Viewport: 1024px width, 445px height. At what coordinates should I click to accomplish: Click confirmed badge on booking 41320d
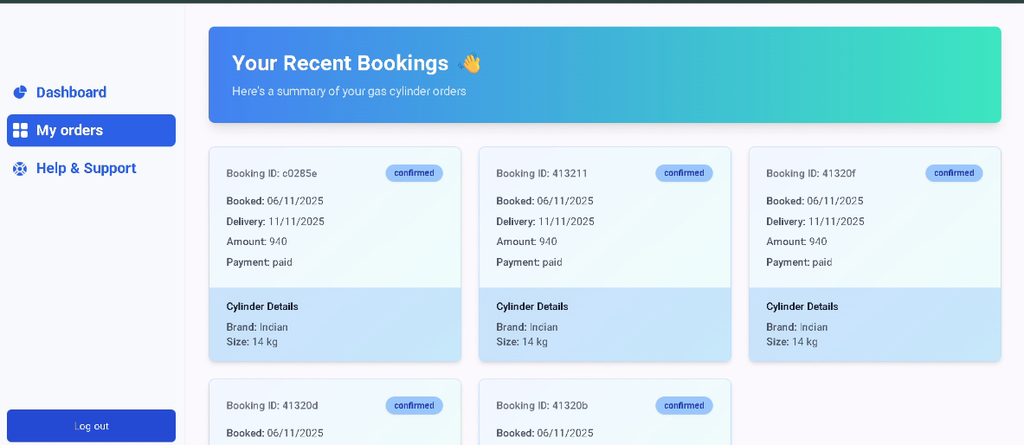[x=414, y=406]
